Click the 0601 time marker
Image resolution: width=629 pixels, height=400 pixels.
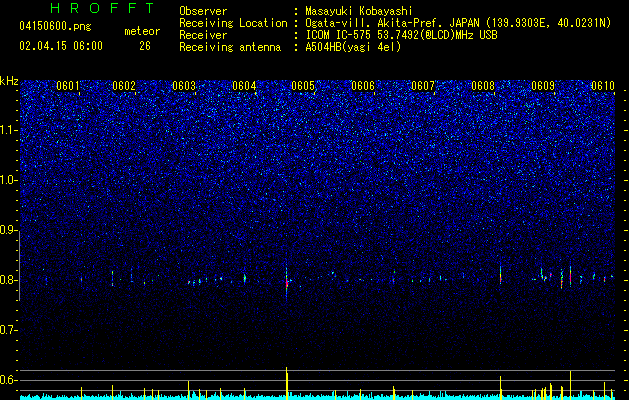(68, 86)
